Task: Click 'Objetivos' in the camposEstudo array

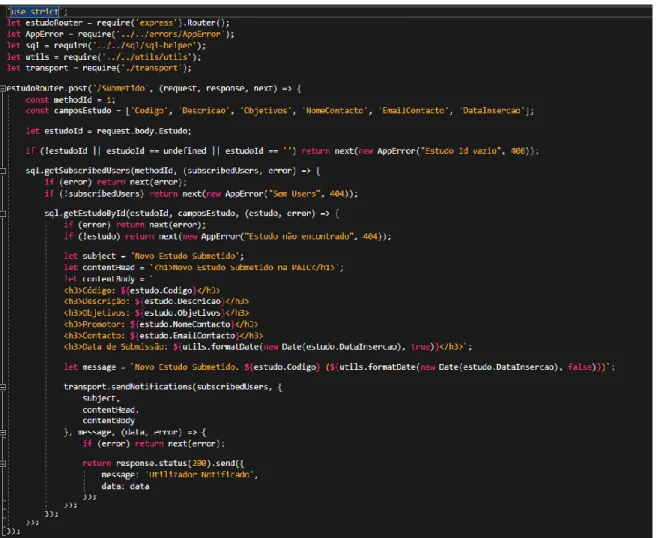Action: coord(265,111)
